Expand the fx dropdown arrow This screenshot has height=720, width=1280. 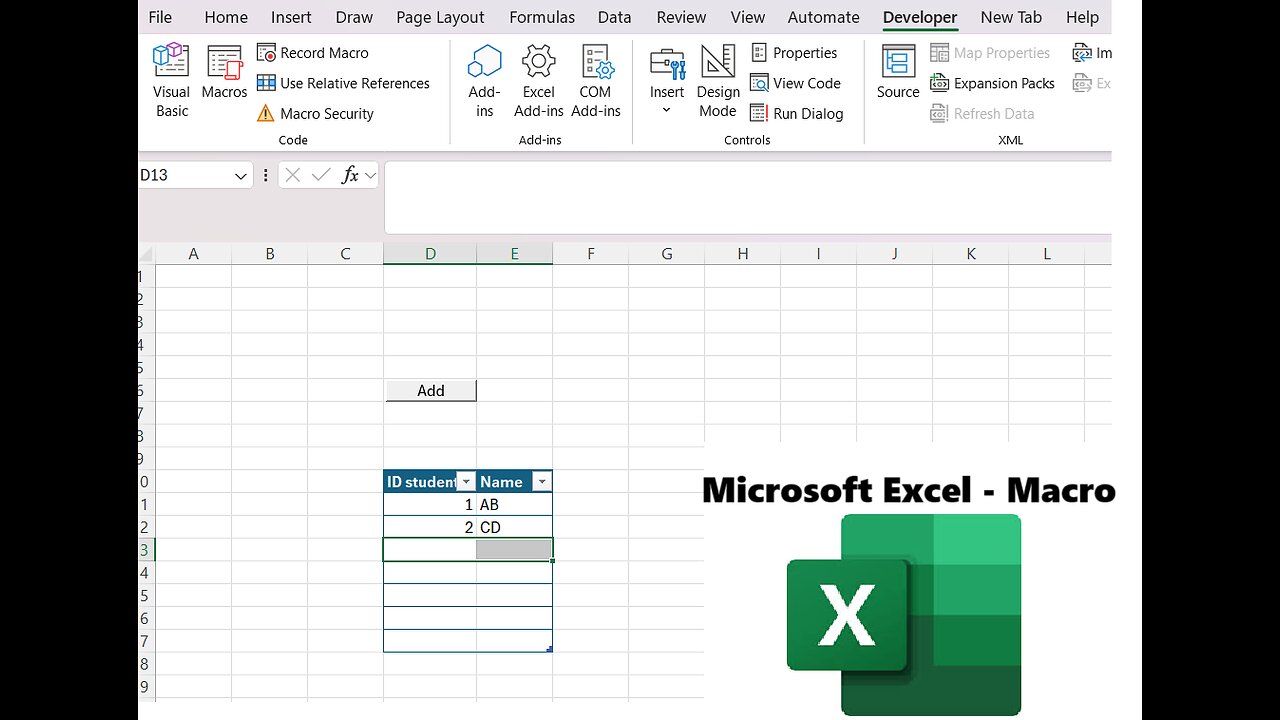(x=371, y=176)
